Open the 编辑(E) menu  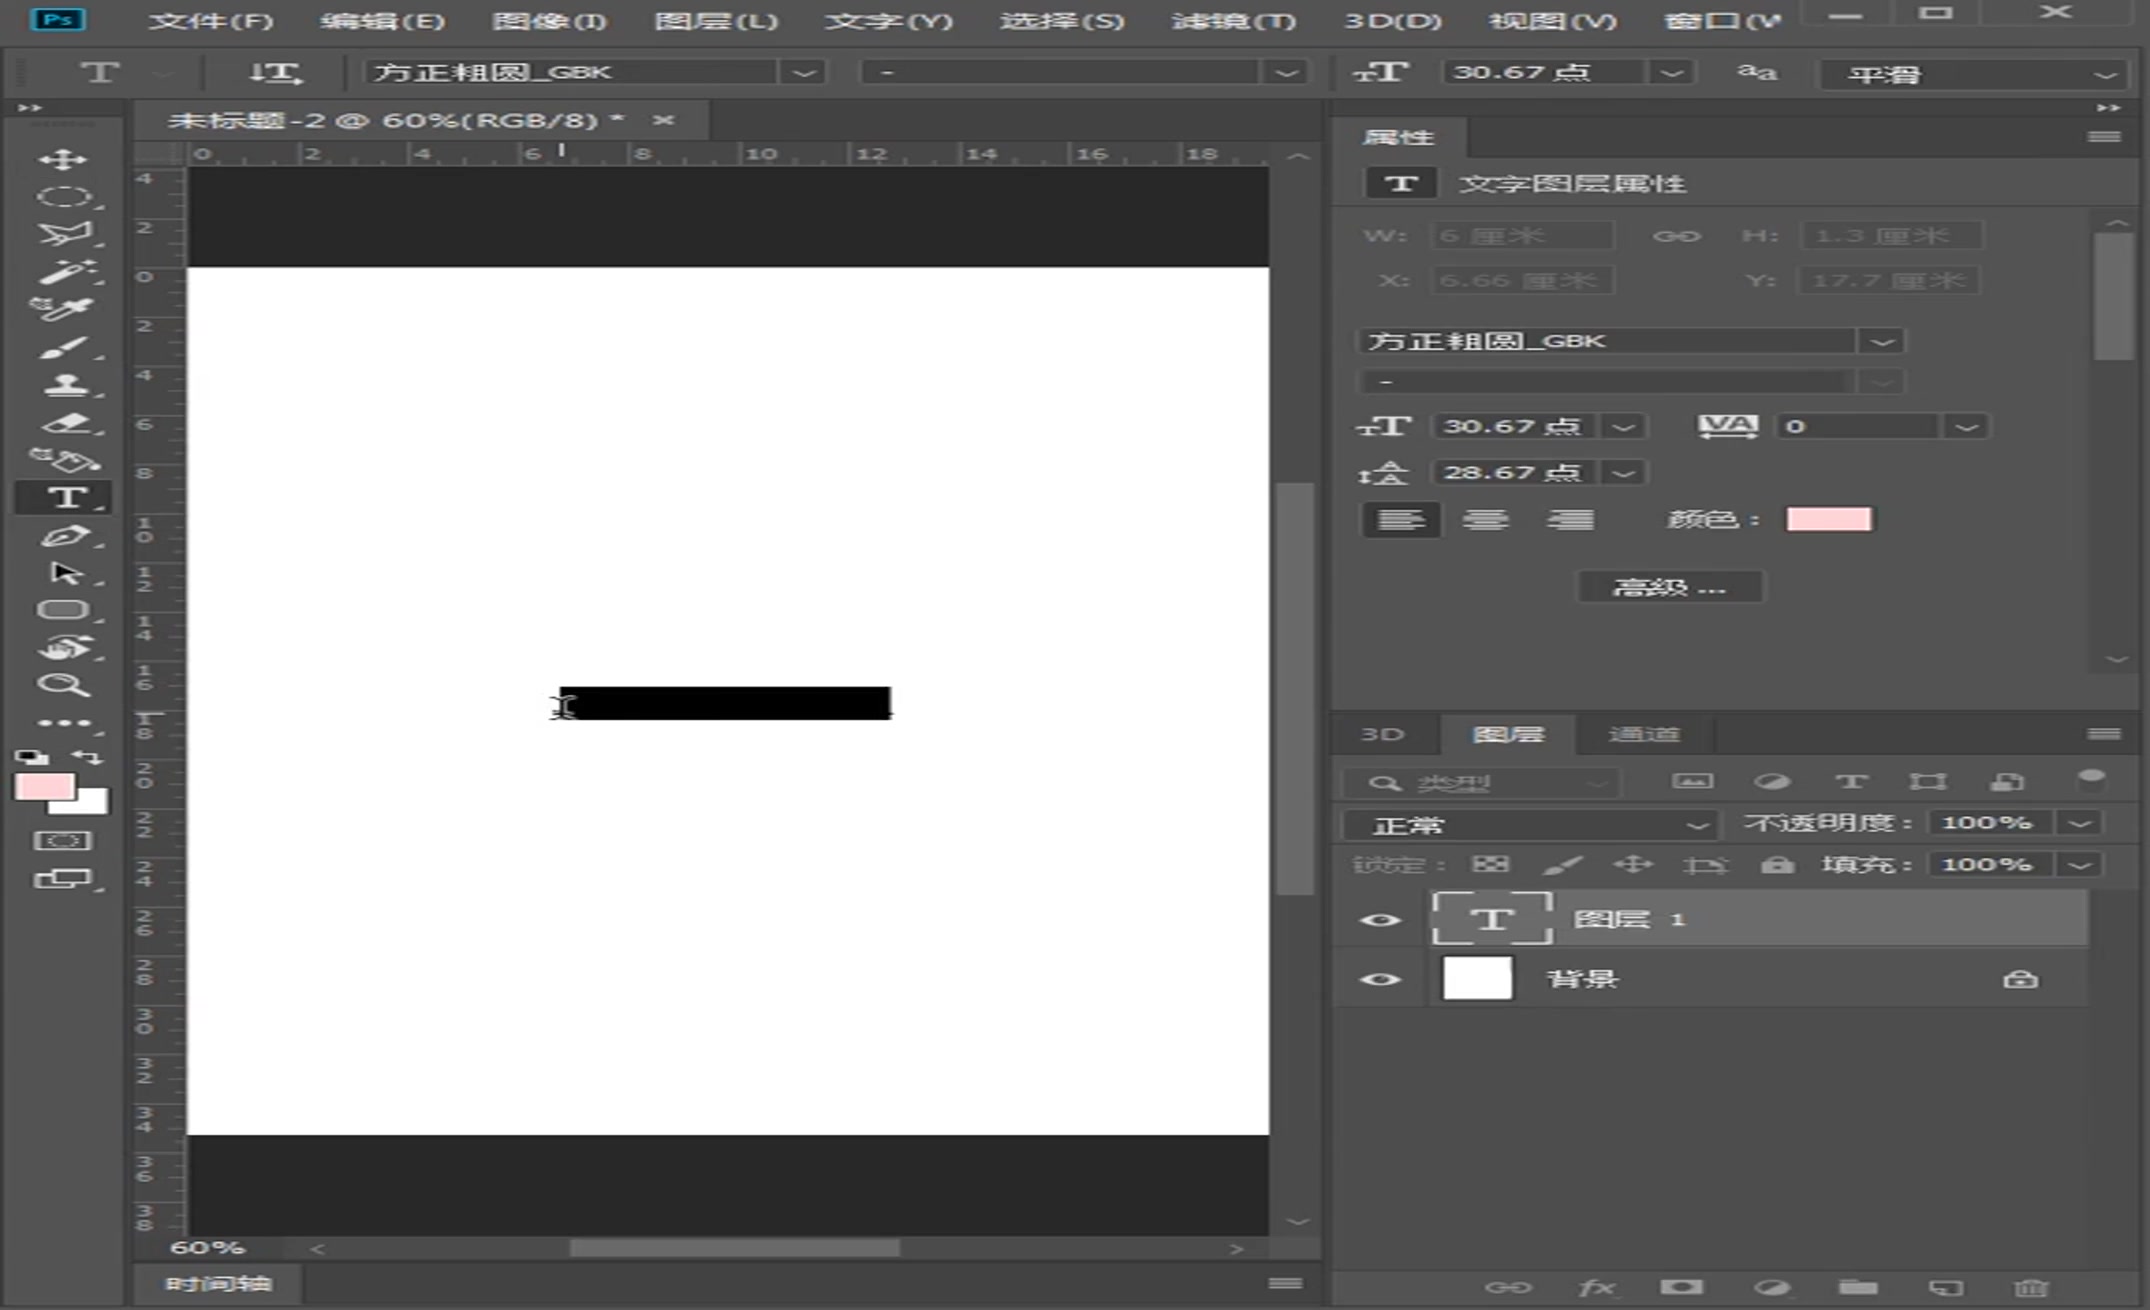pos(382,20)
